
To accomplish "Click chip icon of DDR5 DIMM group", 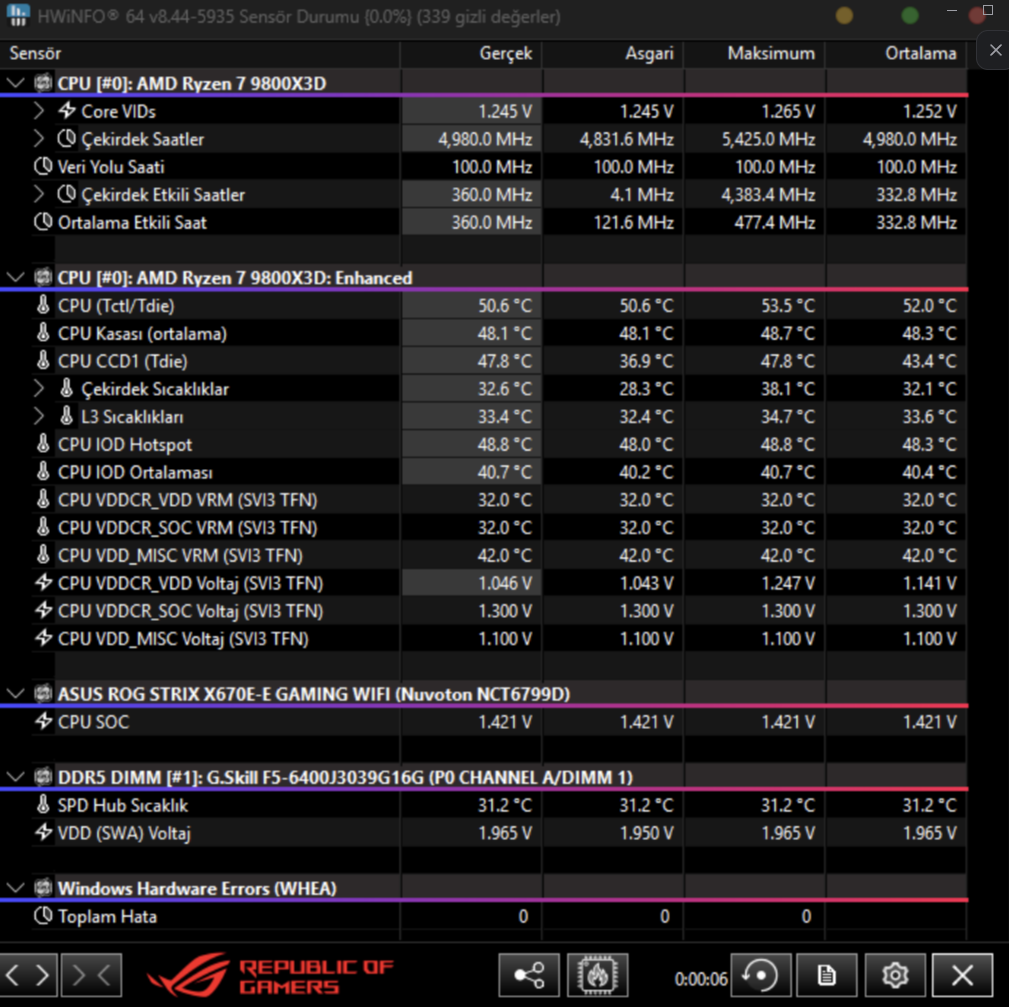I will [43, 777].
